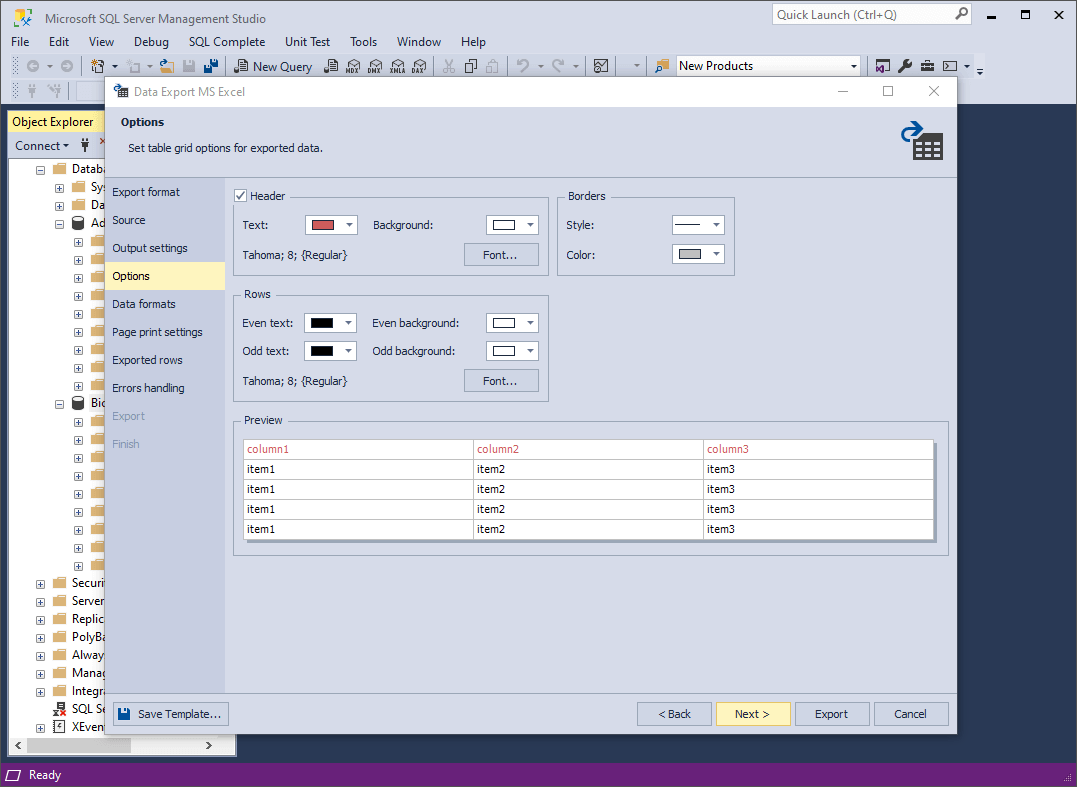Expand the PolyBase node in Object Explorer
This screenshot has width=1077, height=787.
[41, 638]
